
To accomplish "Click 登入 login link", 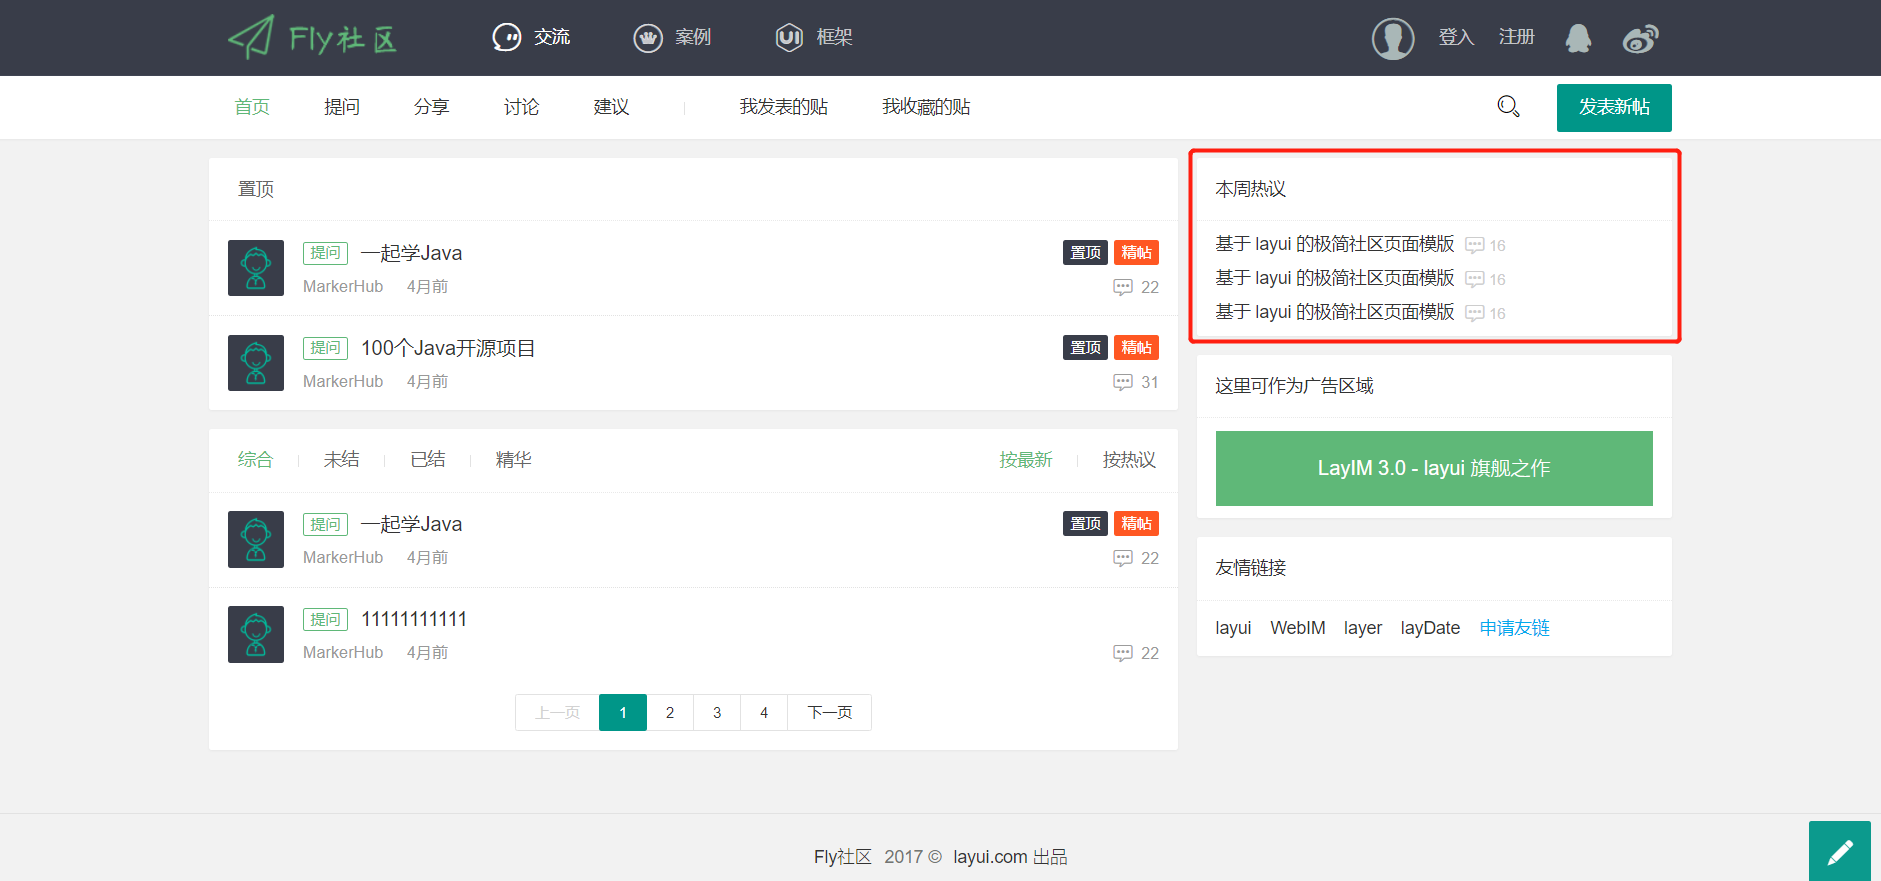I will 1456,37.
